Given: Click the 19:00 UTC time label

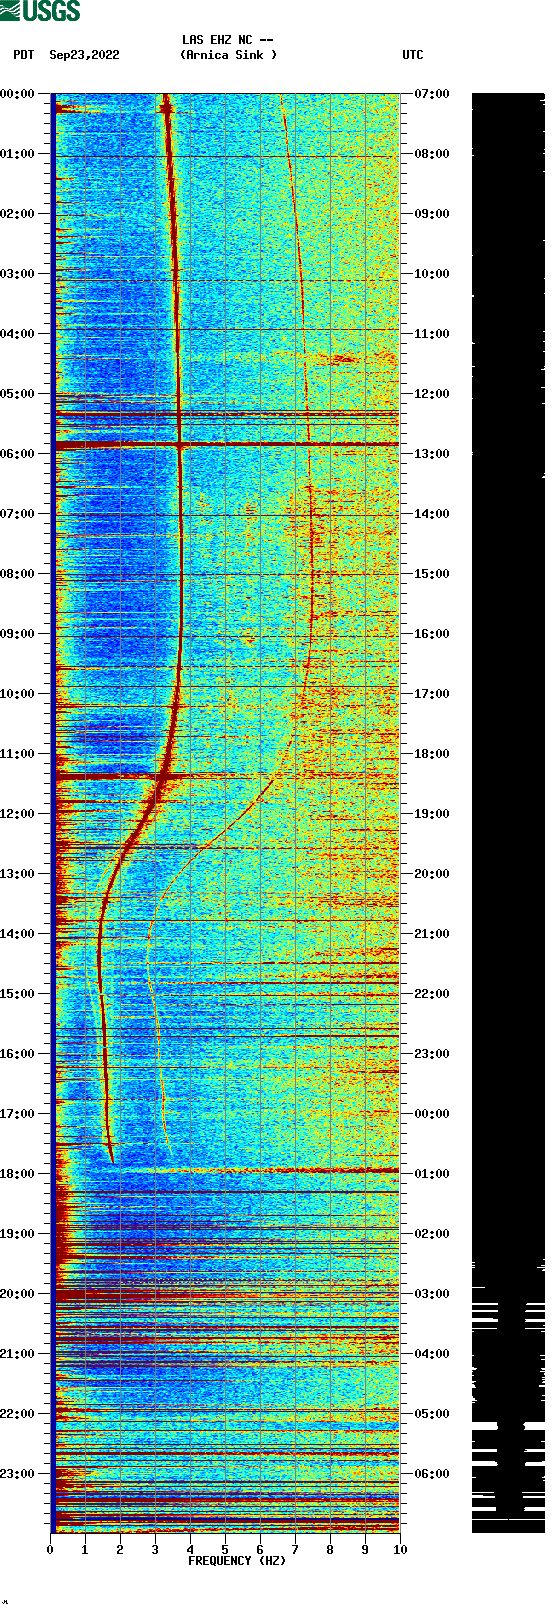Looking at the screenshot, I should point(432,814).
